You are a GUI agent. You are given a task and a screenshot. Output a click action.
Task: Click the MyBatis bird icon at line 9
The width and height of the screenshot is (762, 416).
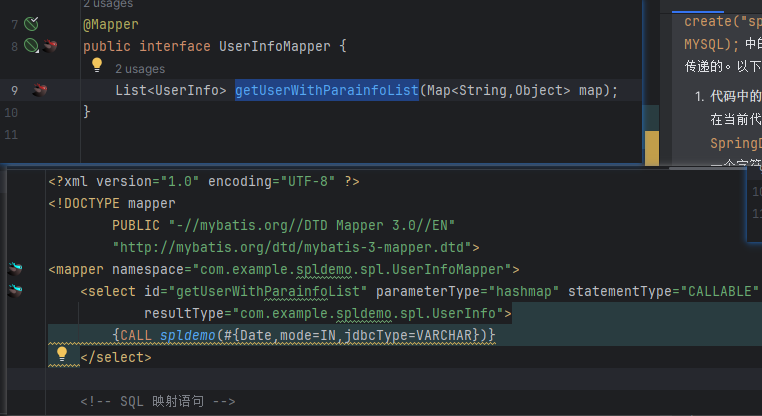tap(40, 90)
